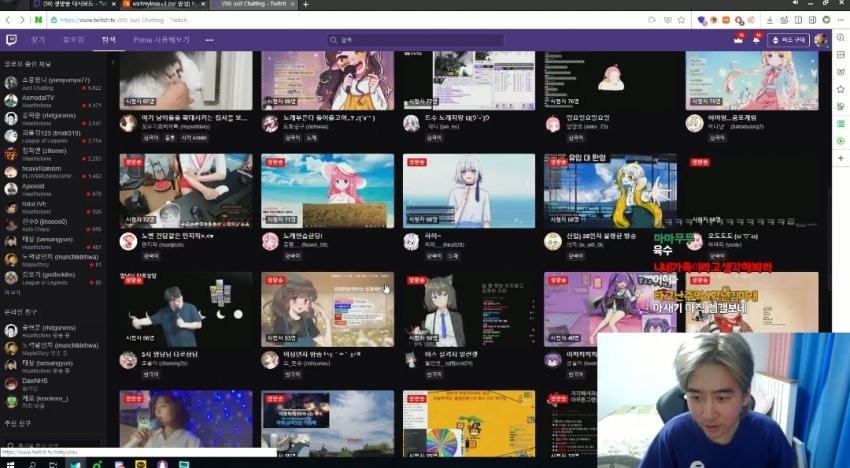Open the beach pink-hair girl stream thumbnail
The width and height of the screenshot is (850, 468).
click(x=327, y=191)
